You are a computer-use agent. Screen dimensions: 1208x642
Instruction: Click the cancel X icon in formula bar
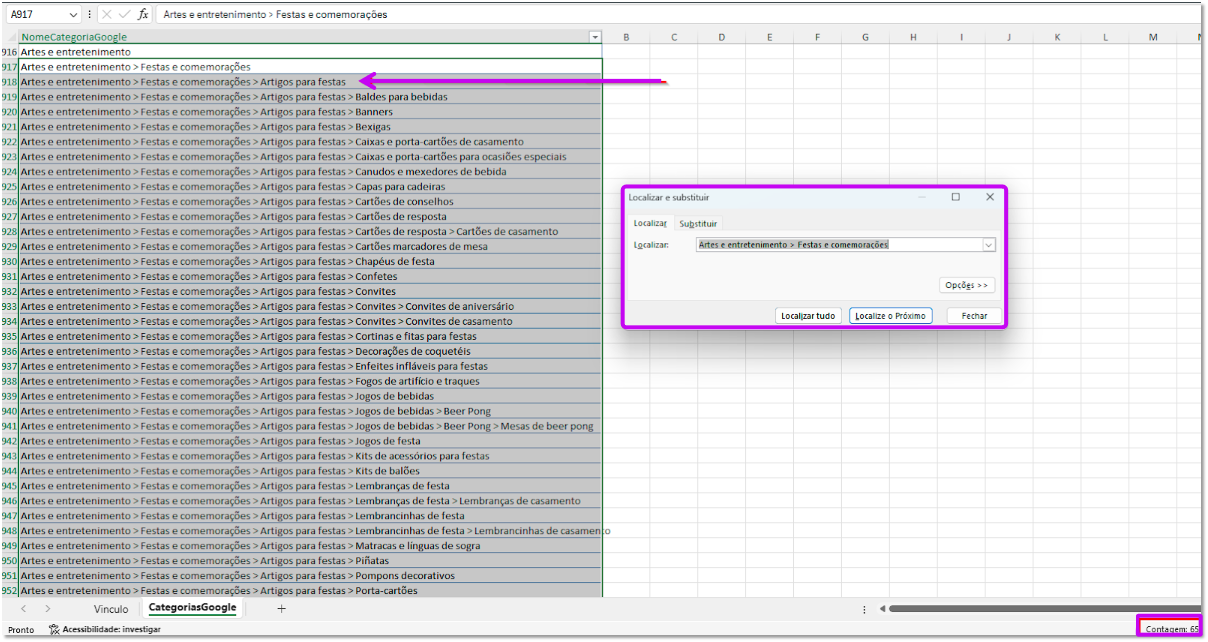pyautogui.click(x=107, y=15)
